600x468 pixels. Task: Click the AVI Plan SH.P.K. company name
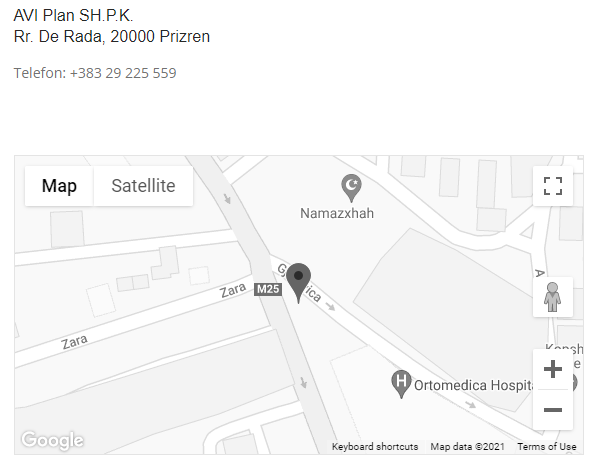[73, 16]
